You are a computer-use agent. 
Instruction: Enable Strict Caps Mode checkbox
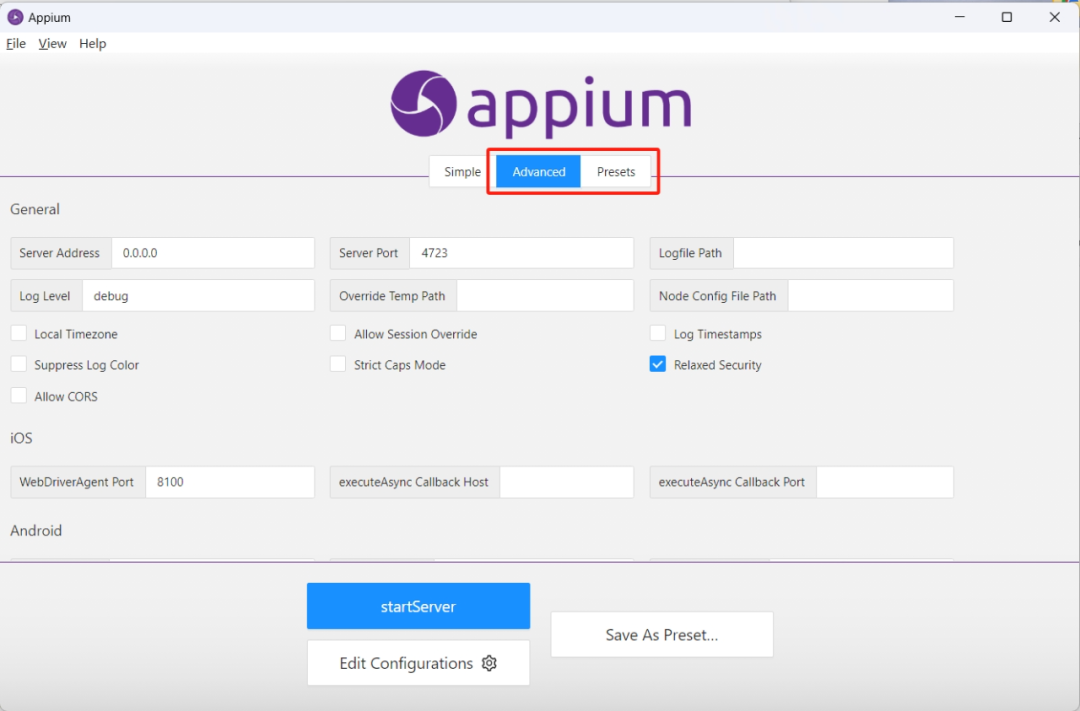coord(338,364)
